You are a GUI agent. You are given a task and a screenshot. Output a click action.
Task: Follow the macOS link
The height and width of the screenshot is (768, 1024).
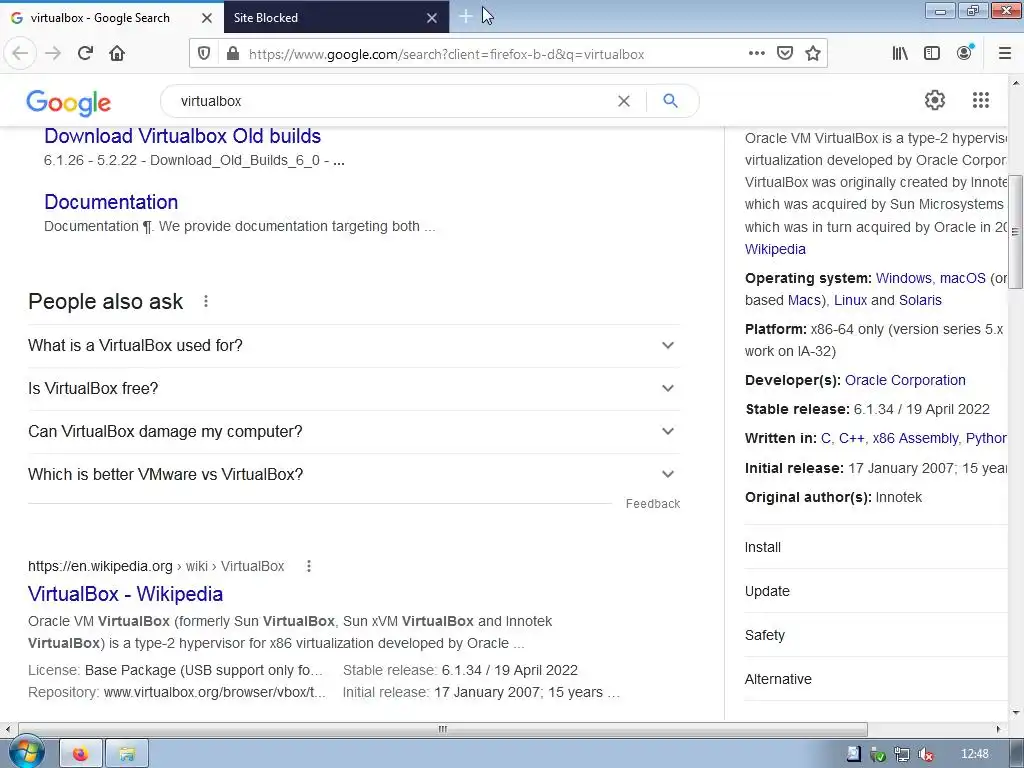963,278
